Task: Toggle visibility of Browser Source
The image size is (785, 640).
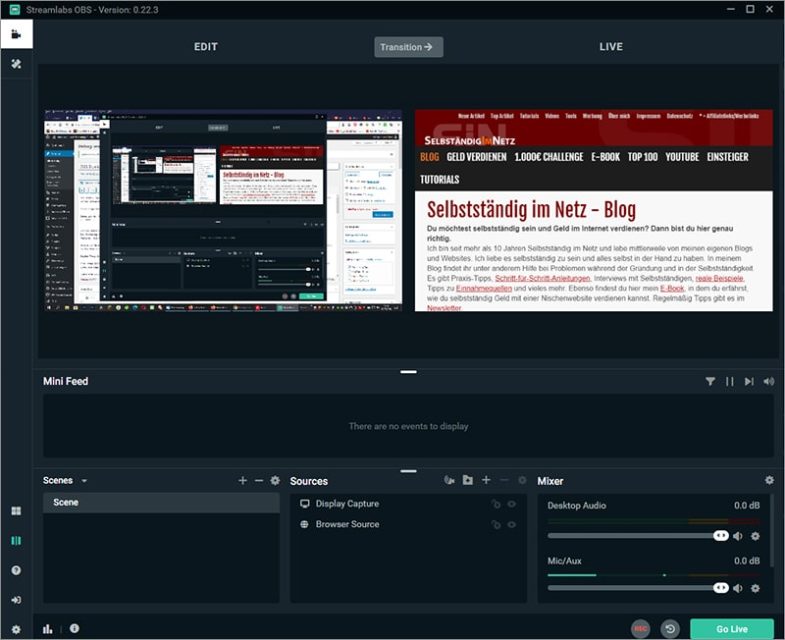Action: pos(512,524)
